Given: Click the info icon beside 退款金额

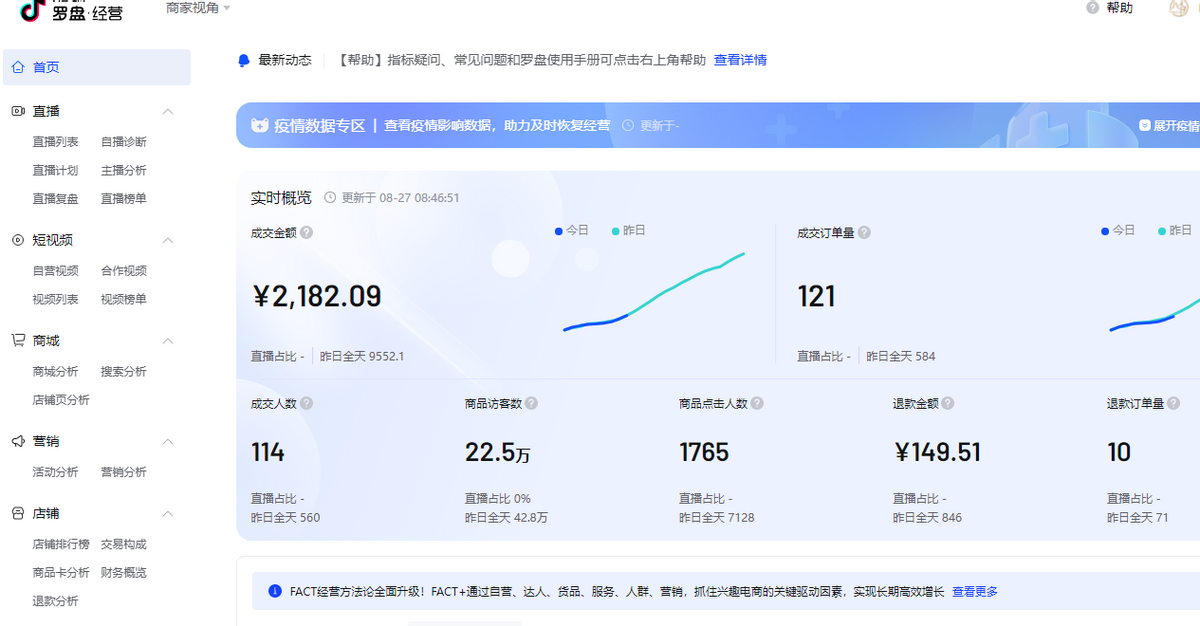Looking at the screenshot, I should (947, 404).
